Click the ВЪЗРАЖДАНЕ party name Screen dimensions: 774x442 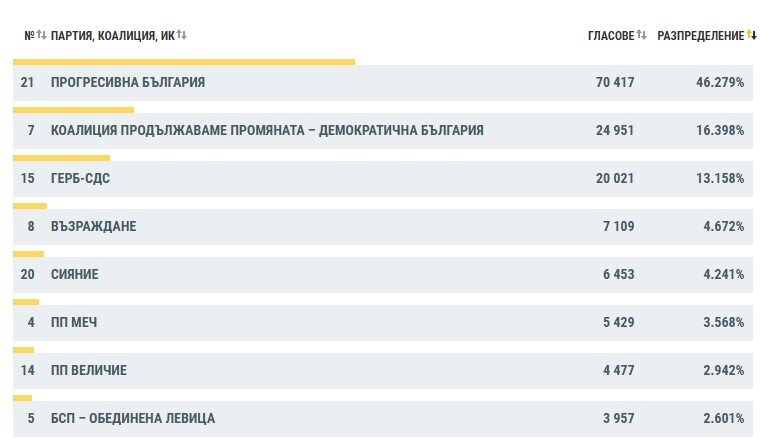94,226
